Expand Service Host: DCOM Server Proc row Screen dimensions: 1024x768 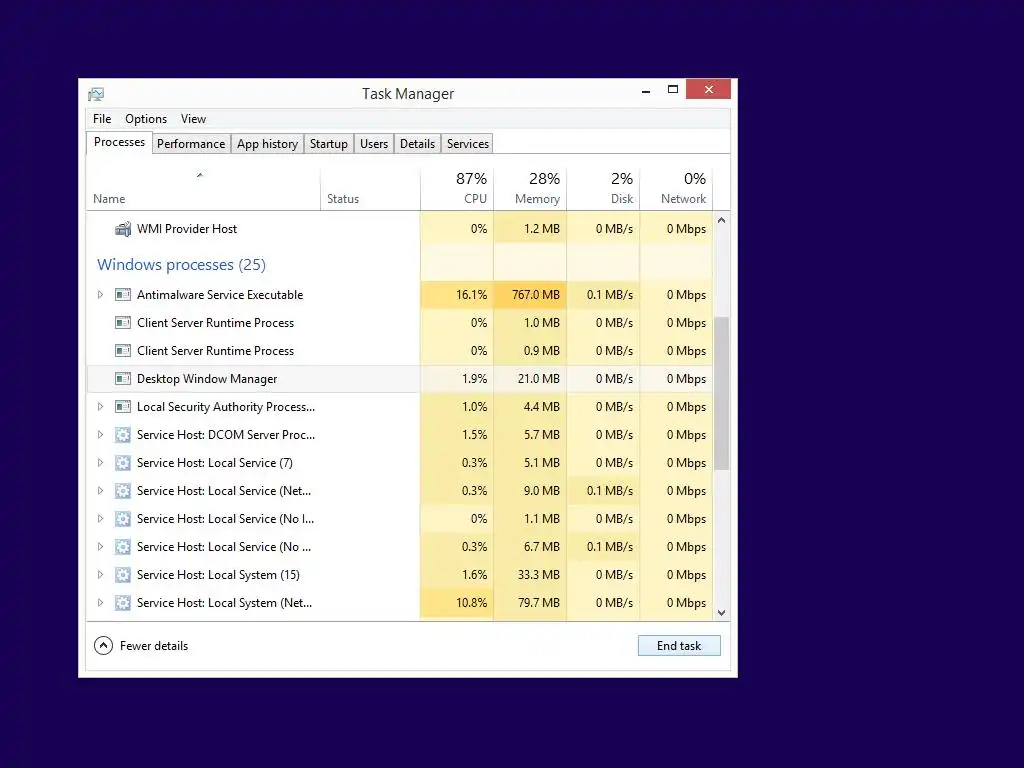click(100, 435)
